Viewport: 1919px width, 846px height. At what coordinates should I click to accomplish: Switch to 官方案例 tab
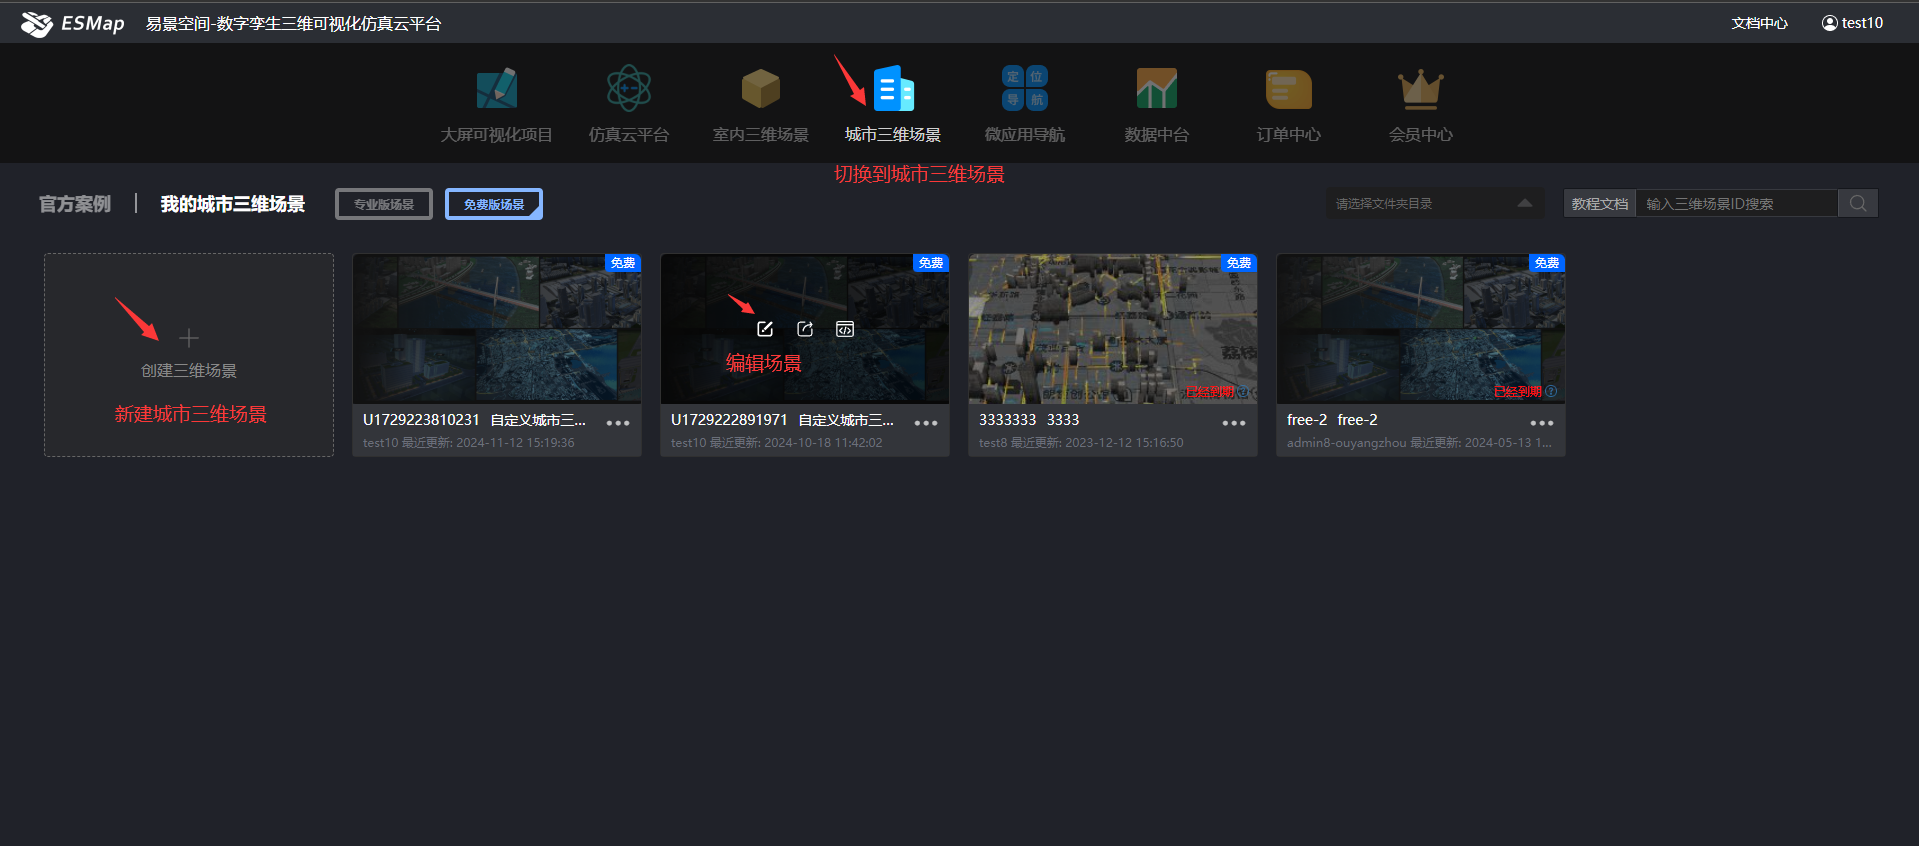pos(75,204)
